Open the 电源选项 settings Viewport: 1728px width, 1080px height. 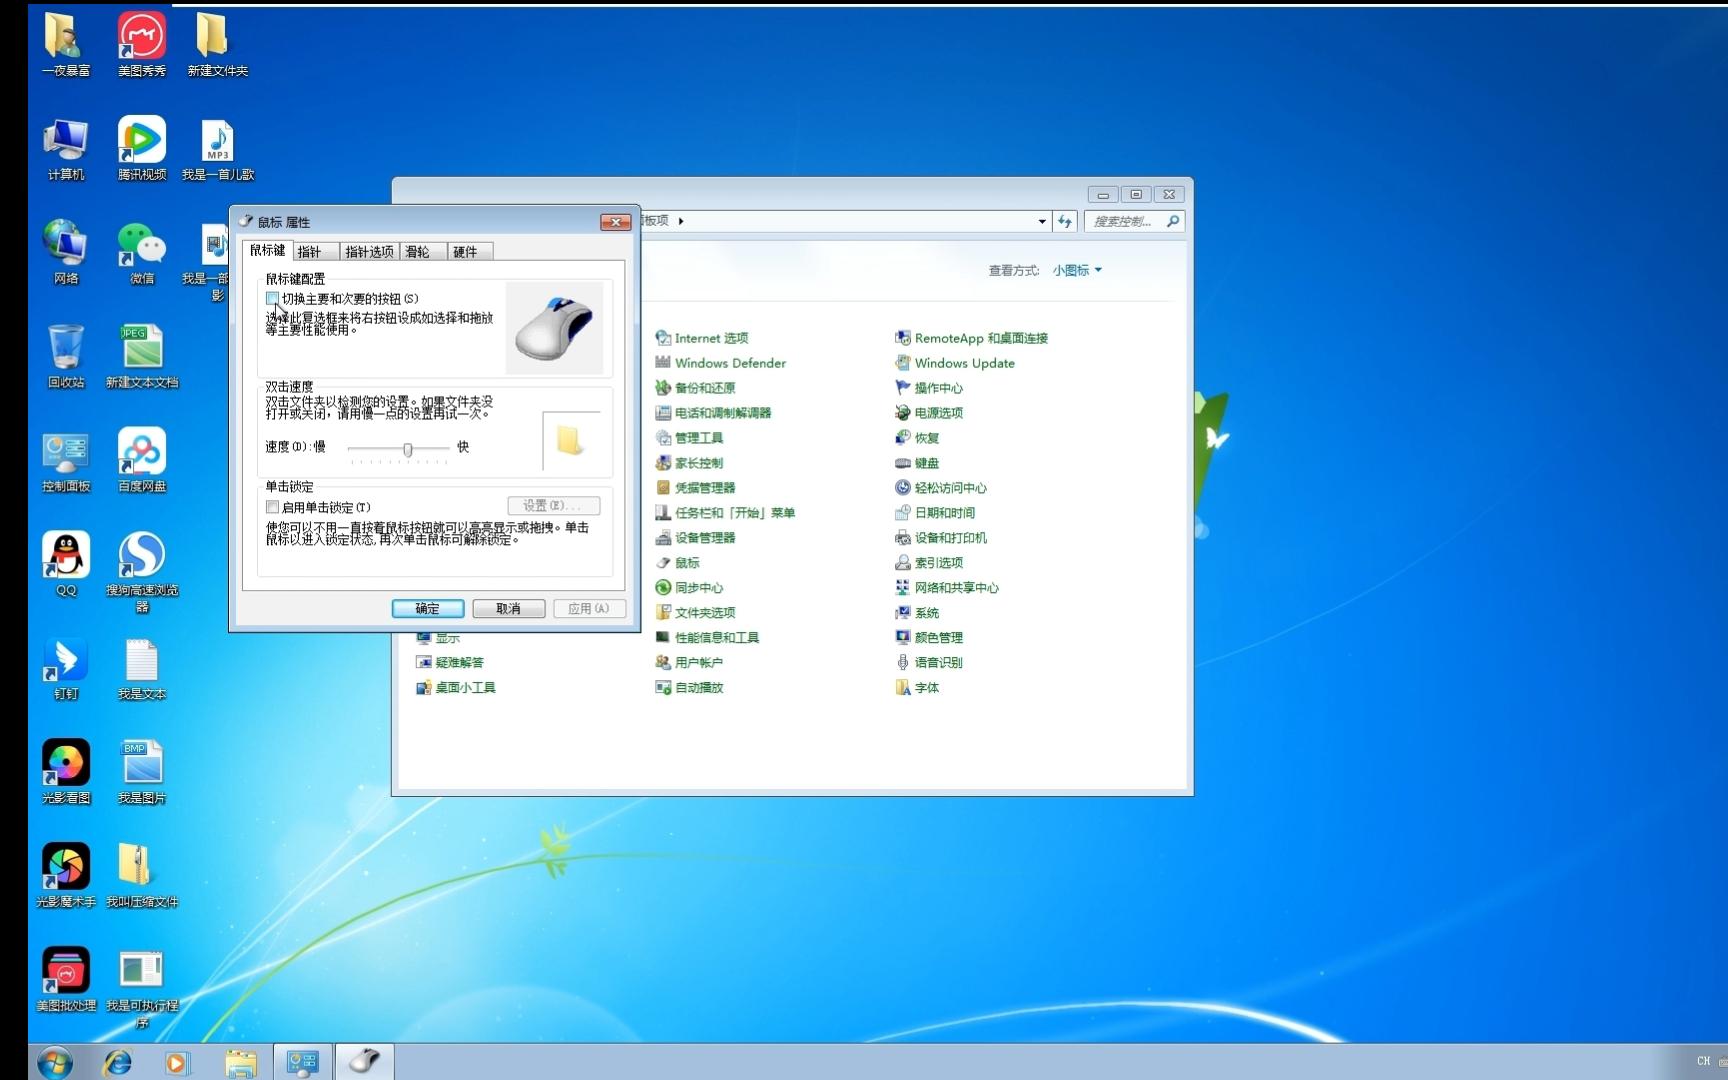(940, 412)
